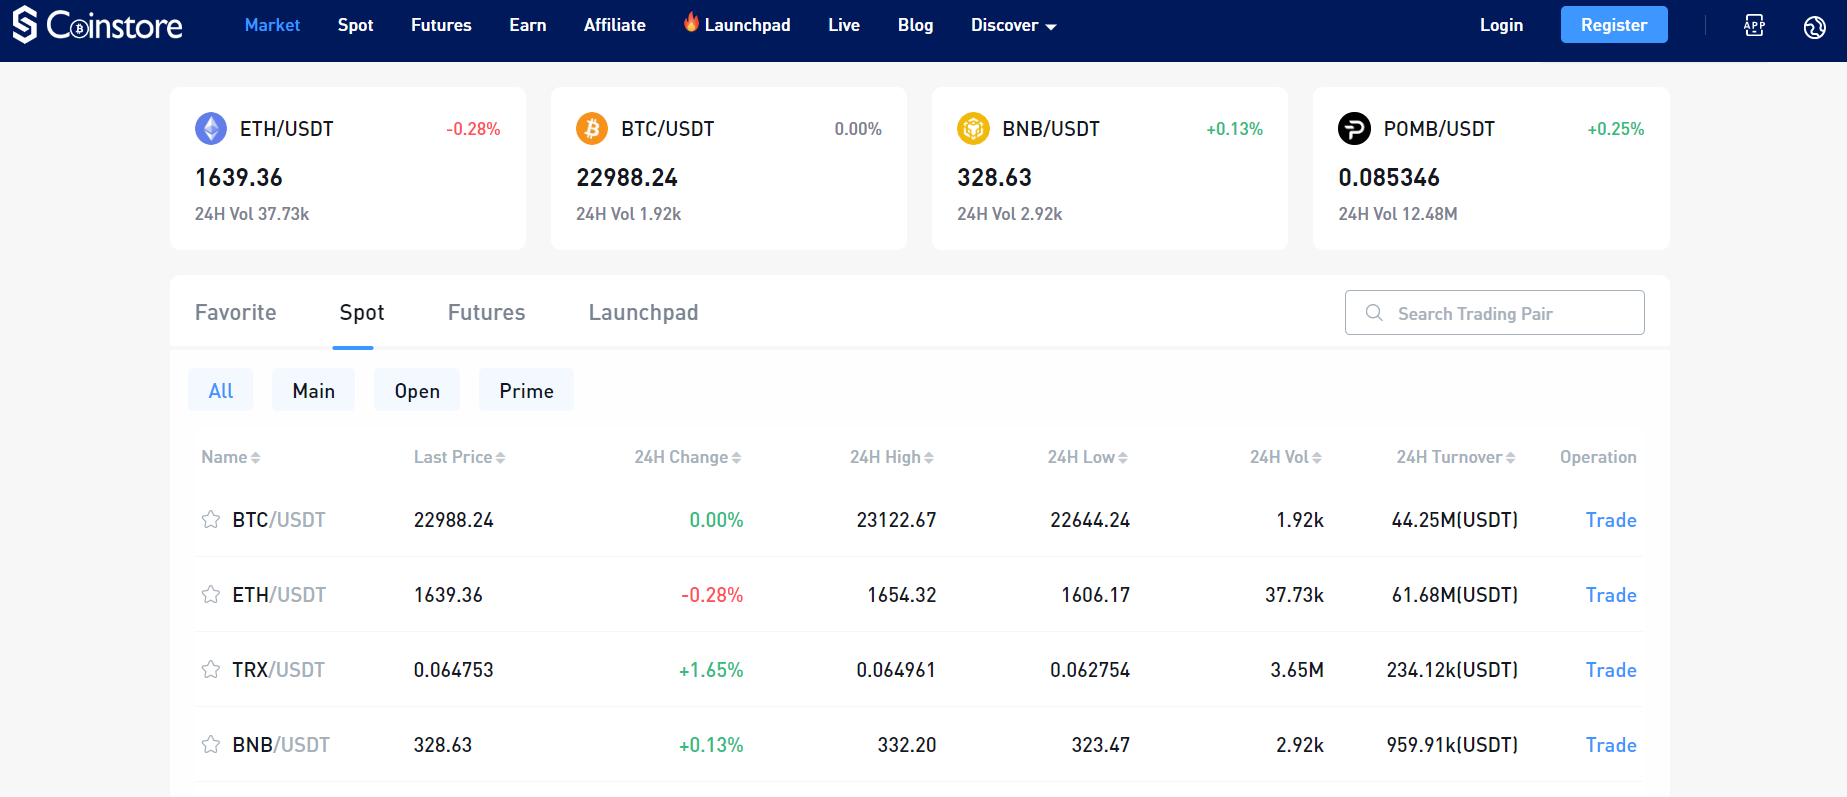The width and height of the screenshot is (1847, 797).
Task: Switch to the Spot market tab
Action: (361, 312)
